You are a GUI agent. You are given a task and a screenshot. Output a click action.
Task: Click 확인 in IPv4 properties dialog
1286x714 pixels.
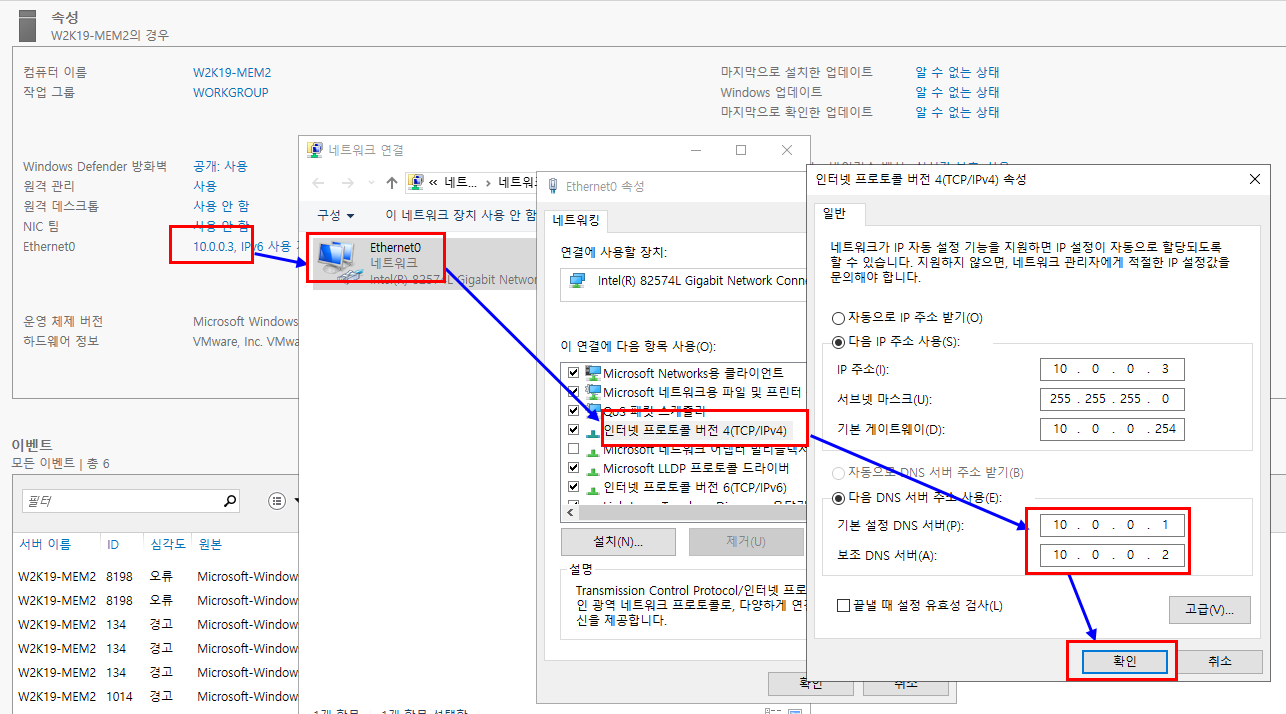click(1126, 662)
